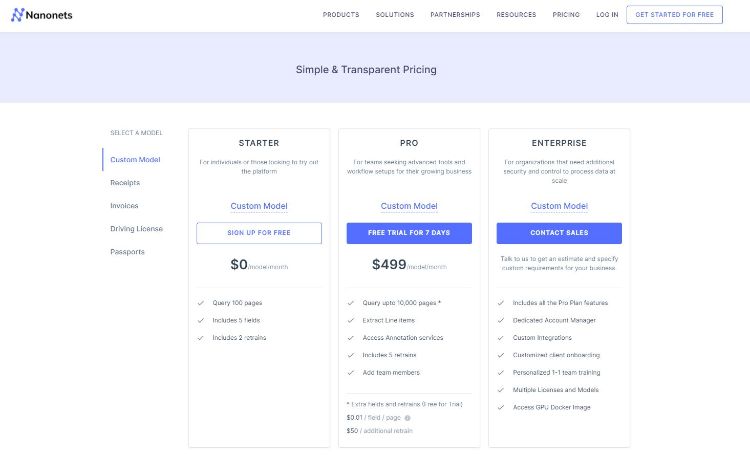Click 'Access Annotation services' feature

click(403, 337)
